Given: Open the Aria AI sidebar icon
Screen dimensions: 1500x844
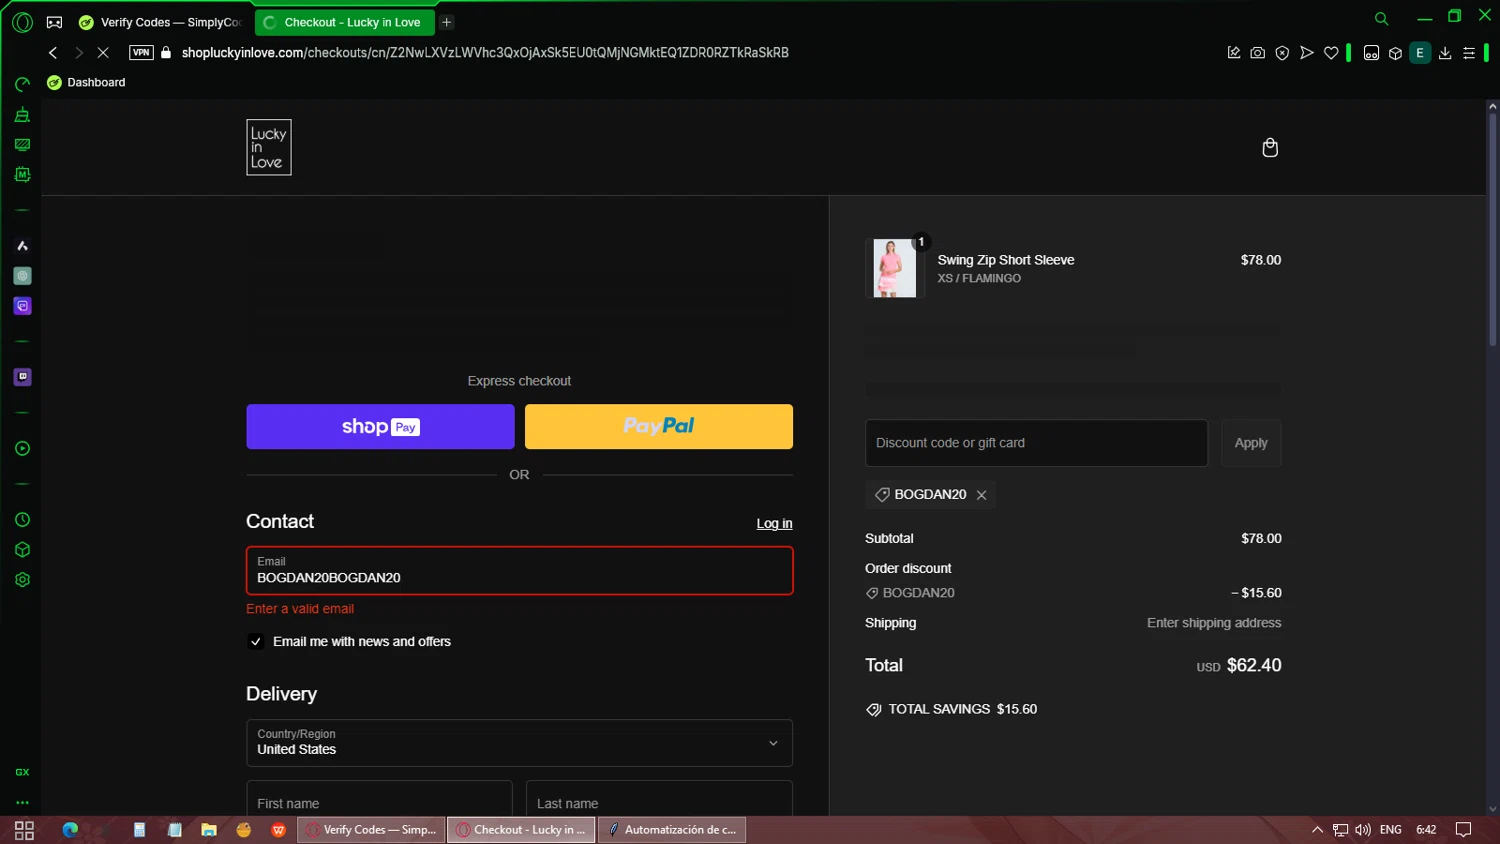Looking at the screenshot, I should coord(22,246).
